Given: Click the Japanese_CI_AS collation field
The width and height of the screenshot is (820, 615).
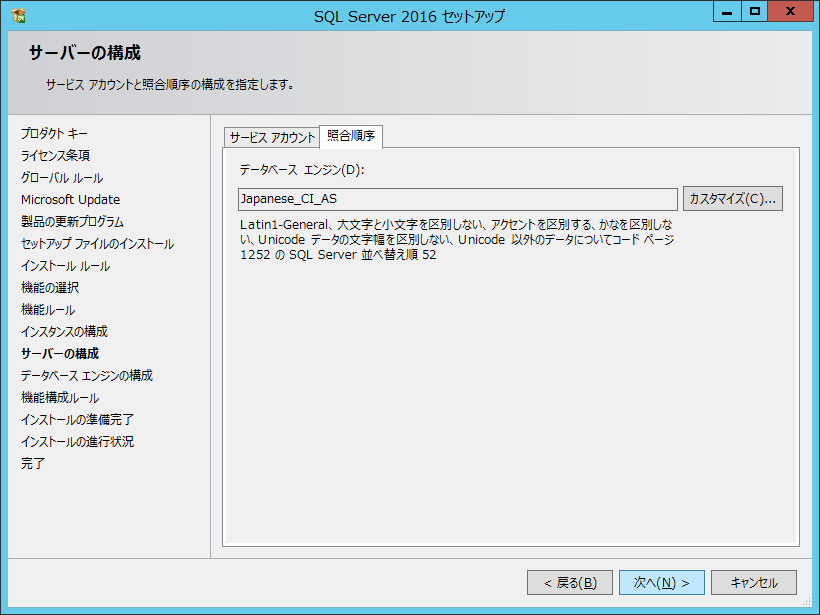Looking at the screenshot, I should click(x=457, y=199).
